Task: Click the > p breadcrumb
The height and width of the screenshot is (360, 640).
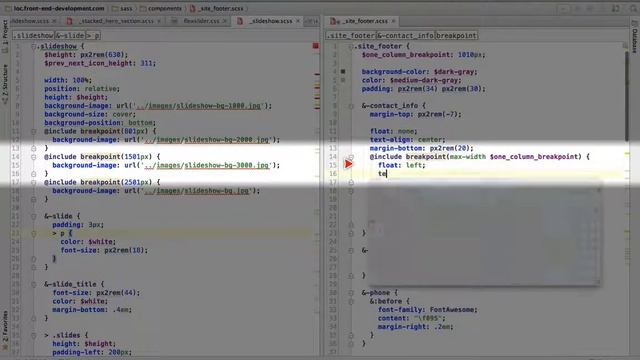Action: (93, 36)
